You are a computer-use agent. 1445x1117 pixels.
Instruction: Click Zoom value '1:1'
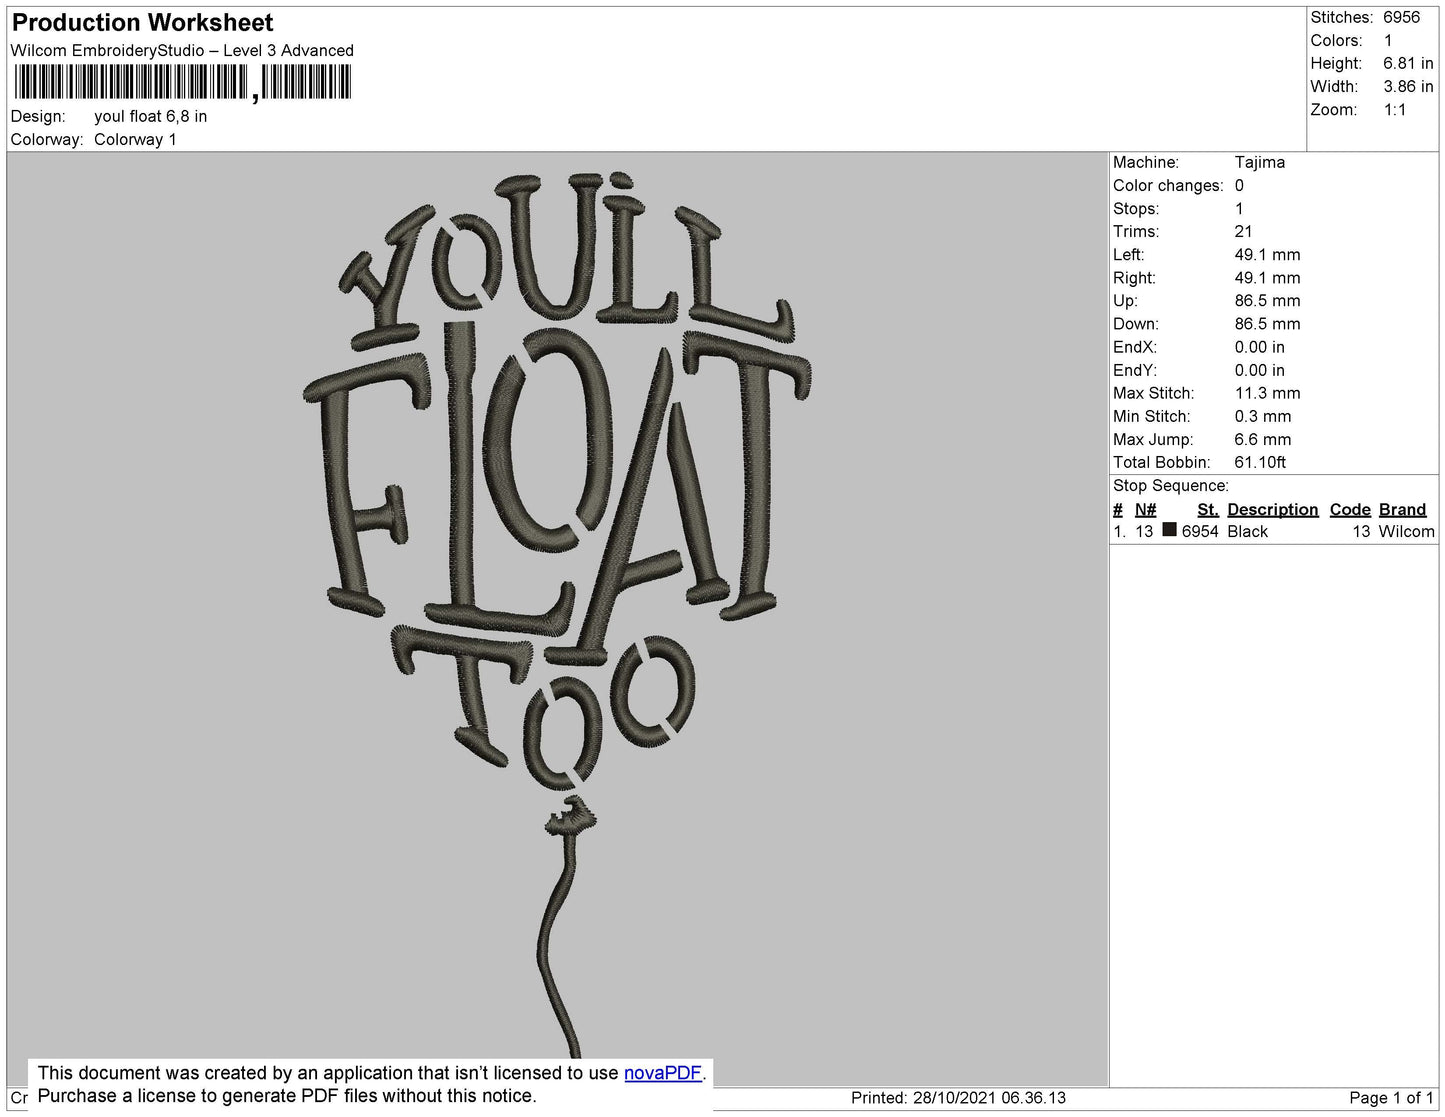click(x=1395, y=110)
